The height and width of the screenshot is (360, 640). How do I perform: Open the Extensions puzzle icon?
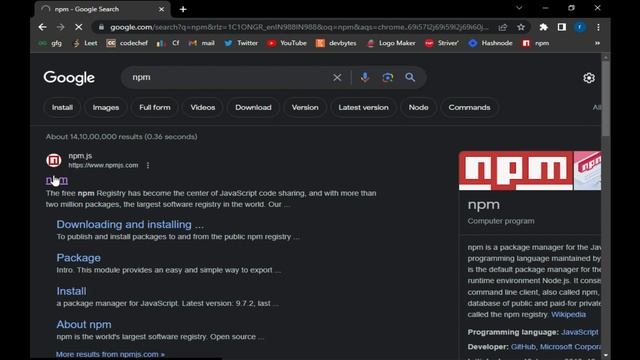click(x=543, y=27)
